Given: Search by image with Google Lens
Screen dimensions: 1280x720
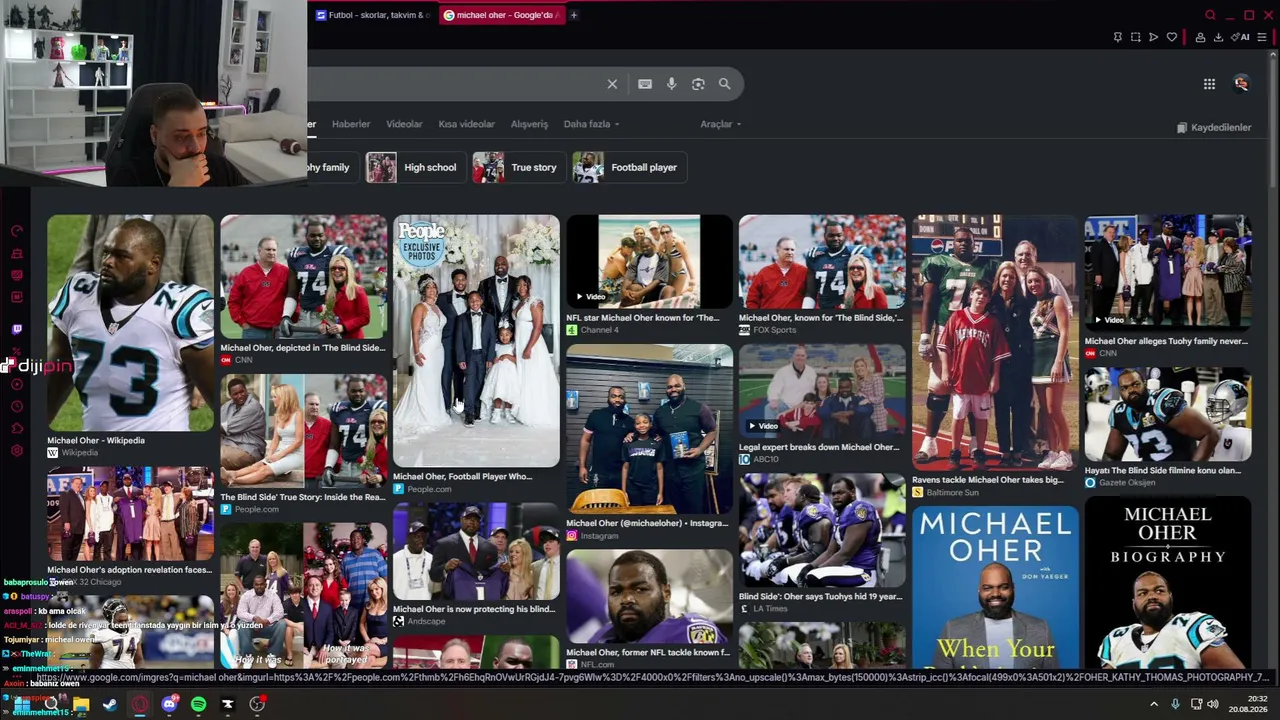Looking at the screenshot, I should click(x=698, y=84).
